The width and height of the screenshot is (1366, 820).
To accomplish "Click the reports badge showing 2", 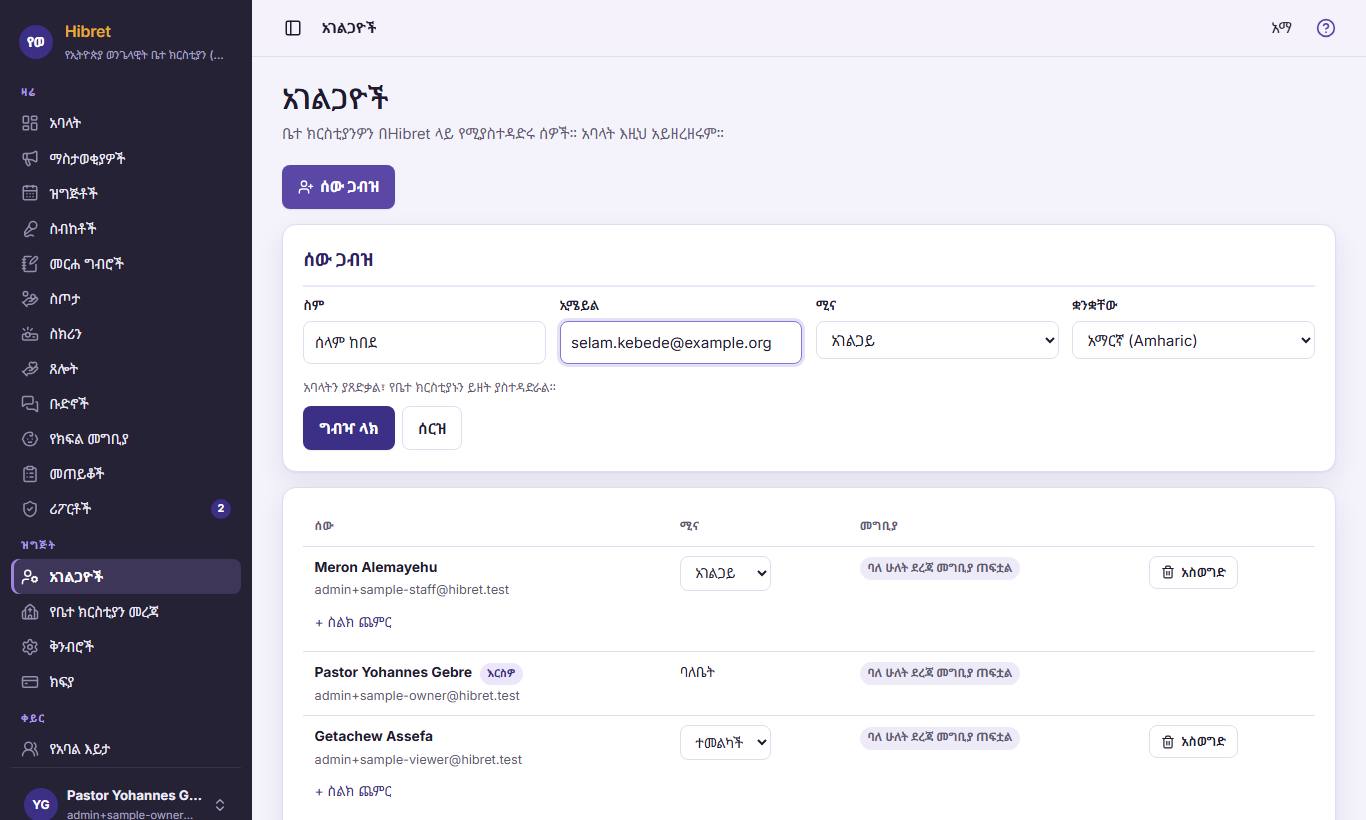I will (x=221, y=509).
